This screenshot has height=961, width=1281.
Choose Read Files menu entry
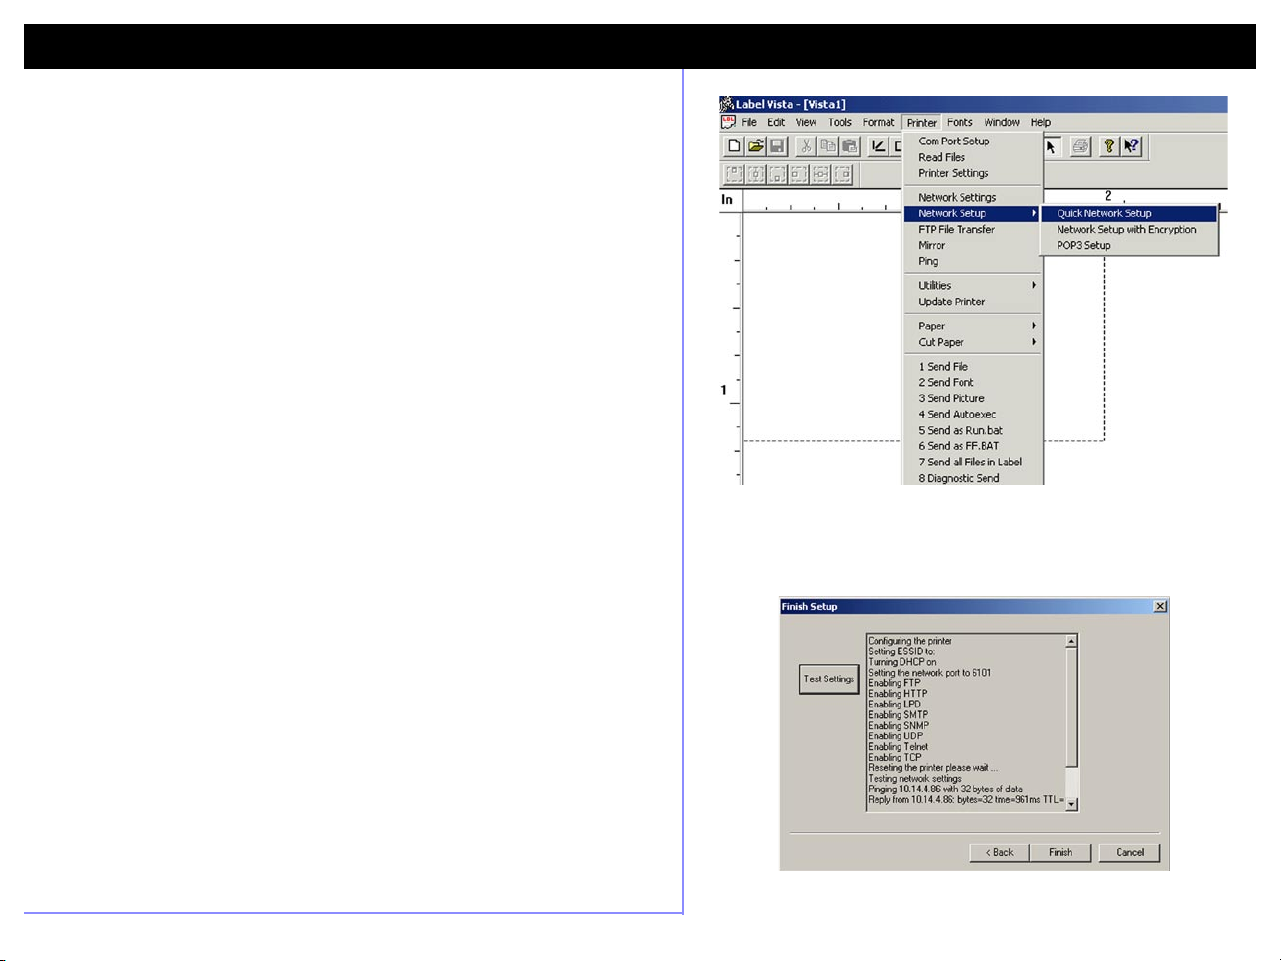[x=972, y=157]
